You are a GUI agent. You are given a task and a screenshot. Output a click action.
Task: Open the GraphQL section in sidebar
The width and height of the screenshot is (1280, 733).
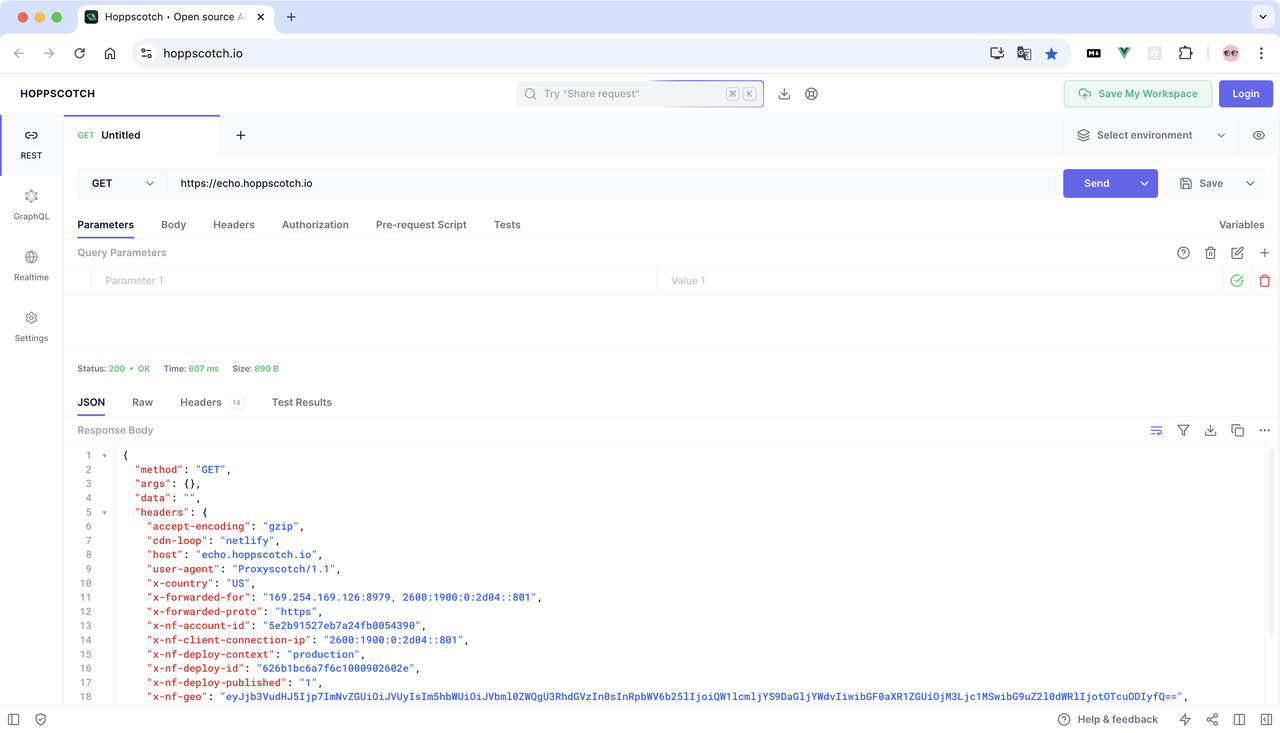pyautogui.click(x=31, y=205)
